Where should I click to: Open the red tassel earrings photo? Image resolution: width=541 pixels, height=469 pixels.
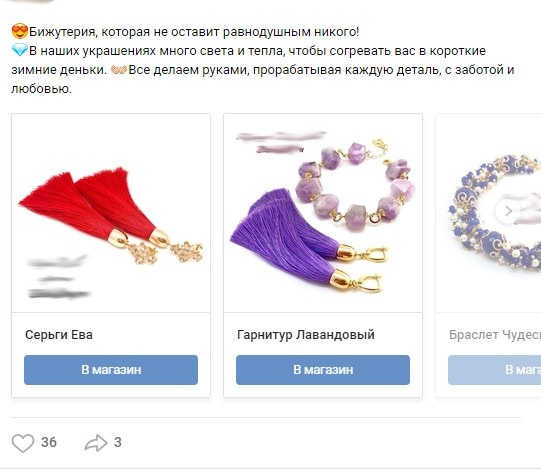pos(111,213)
